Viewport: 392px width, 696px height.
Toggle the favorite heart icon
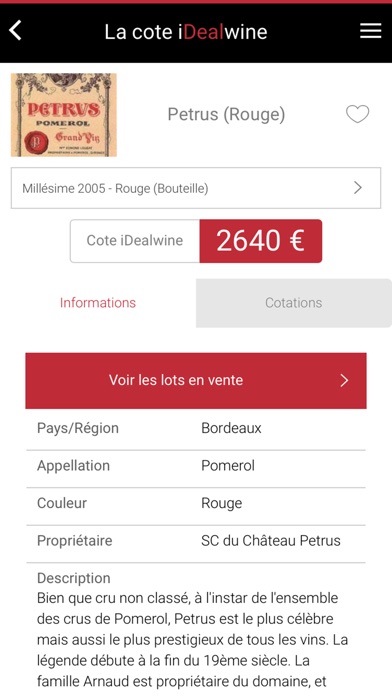point(357,115)
